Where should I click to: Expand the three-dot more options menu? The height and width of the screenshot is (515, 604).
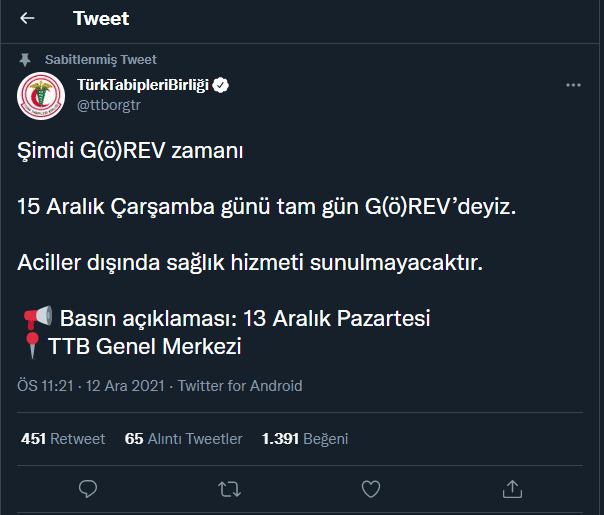tap(573, 85)
